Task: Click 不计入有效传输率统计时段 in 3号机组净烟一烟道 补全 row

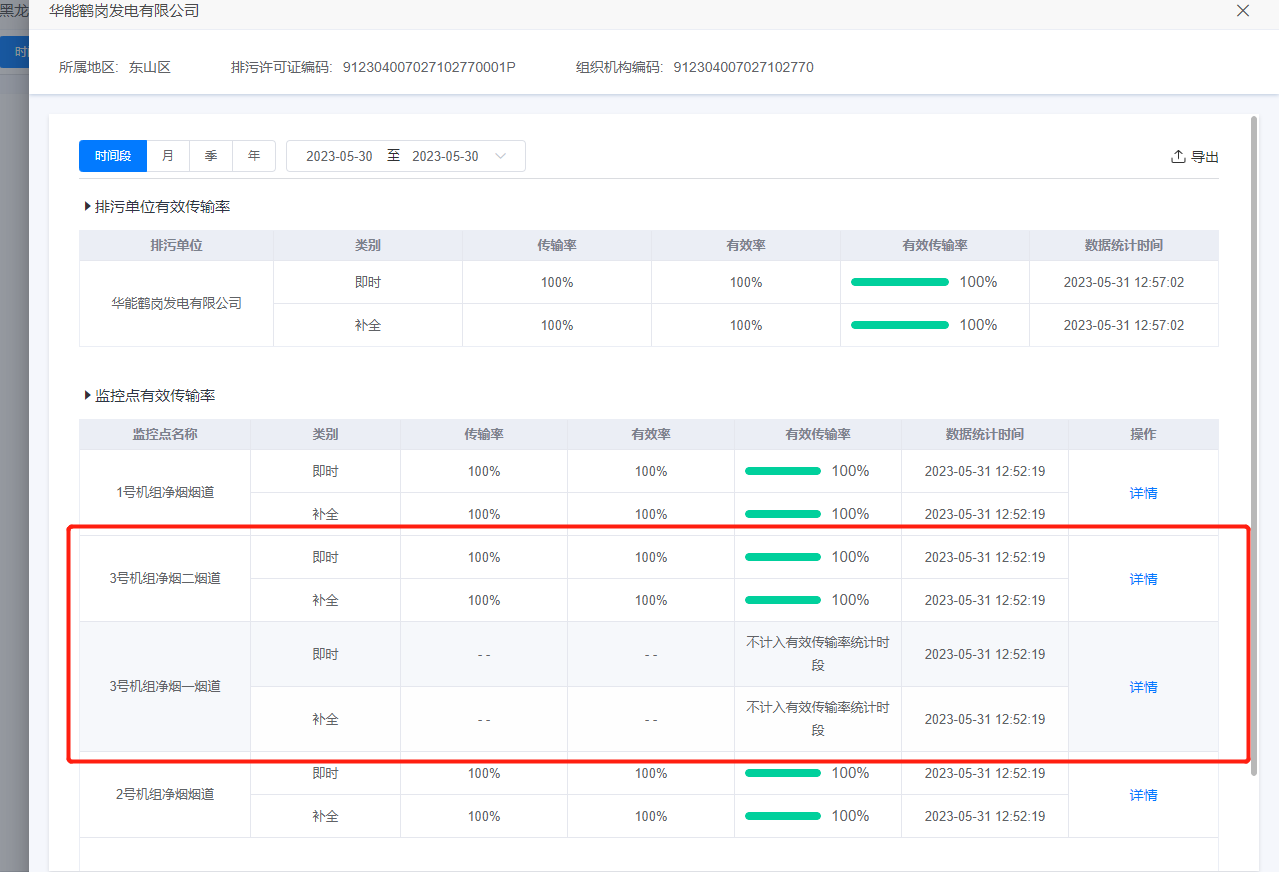Action: [x=818, y=719]
